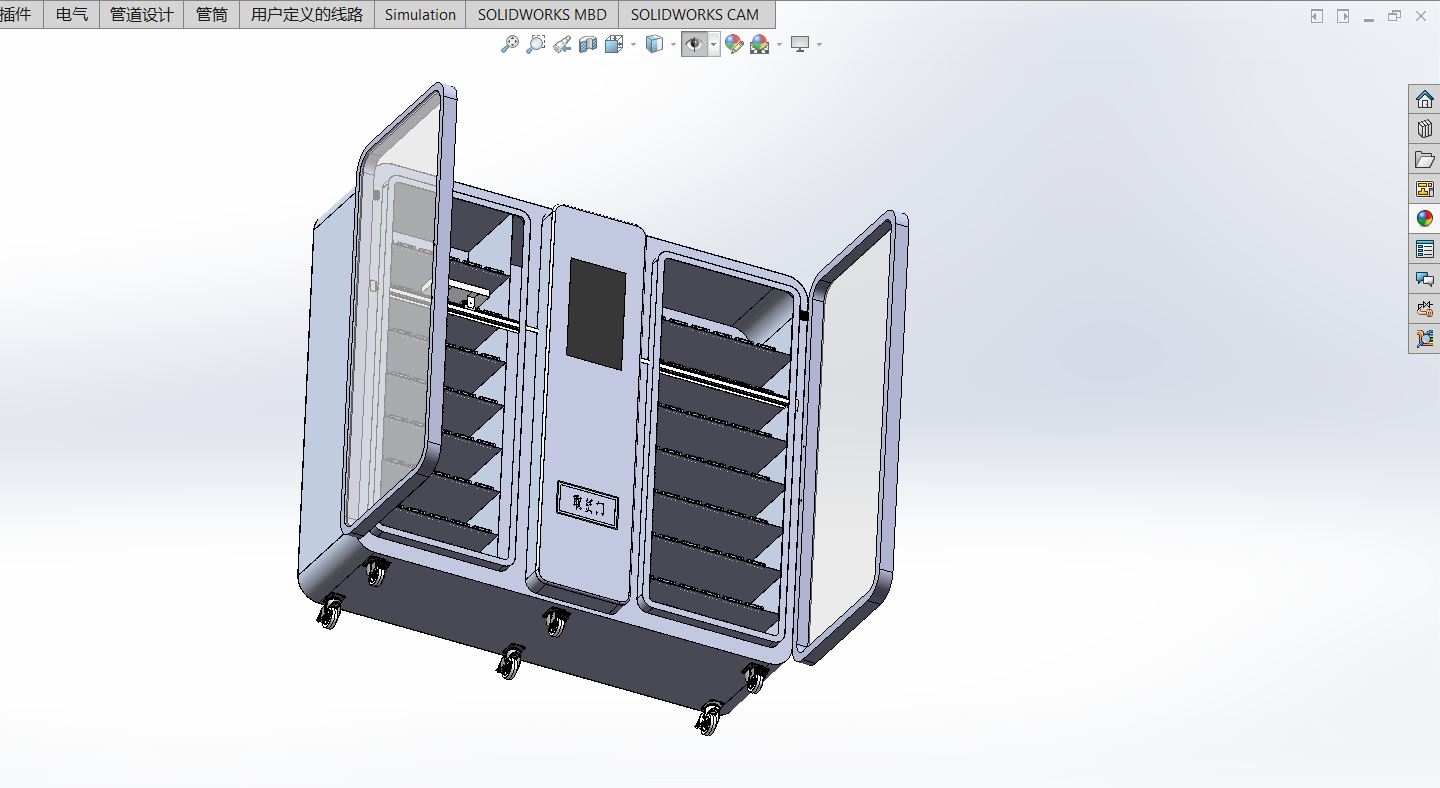The height and width of the screenshot is (788, 1440).
Task: Select the Zoom to Area tool
Action: (x=536, y=44)
